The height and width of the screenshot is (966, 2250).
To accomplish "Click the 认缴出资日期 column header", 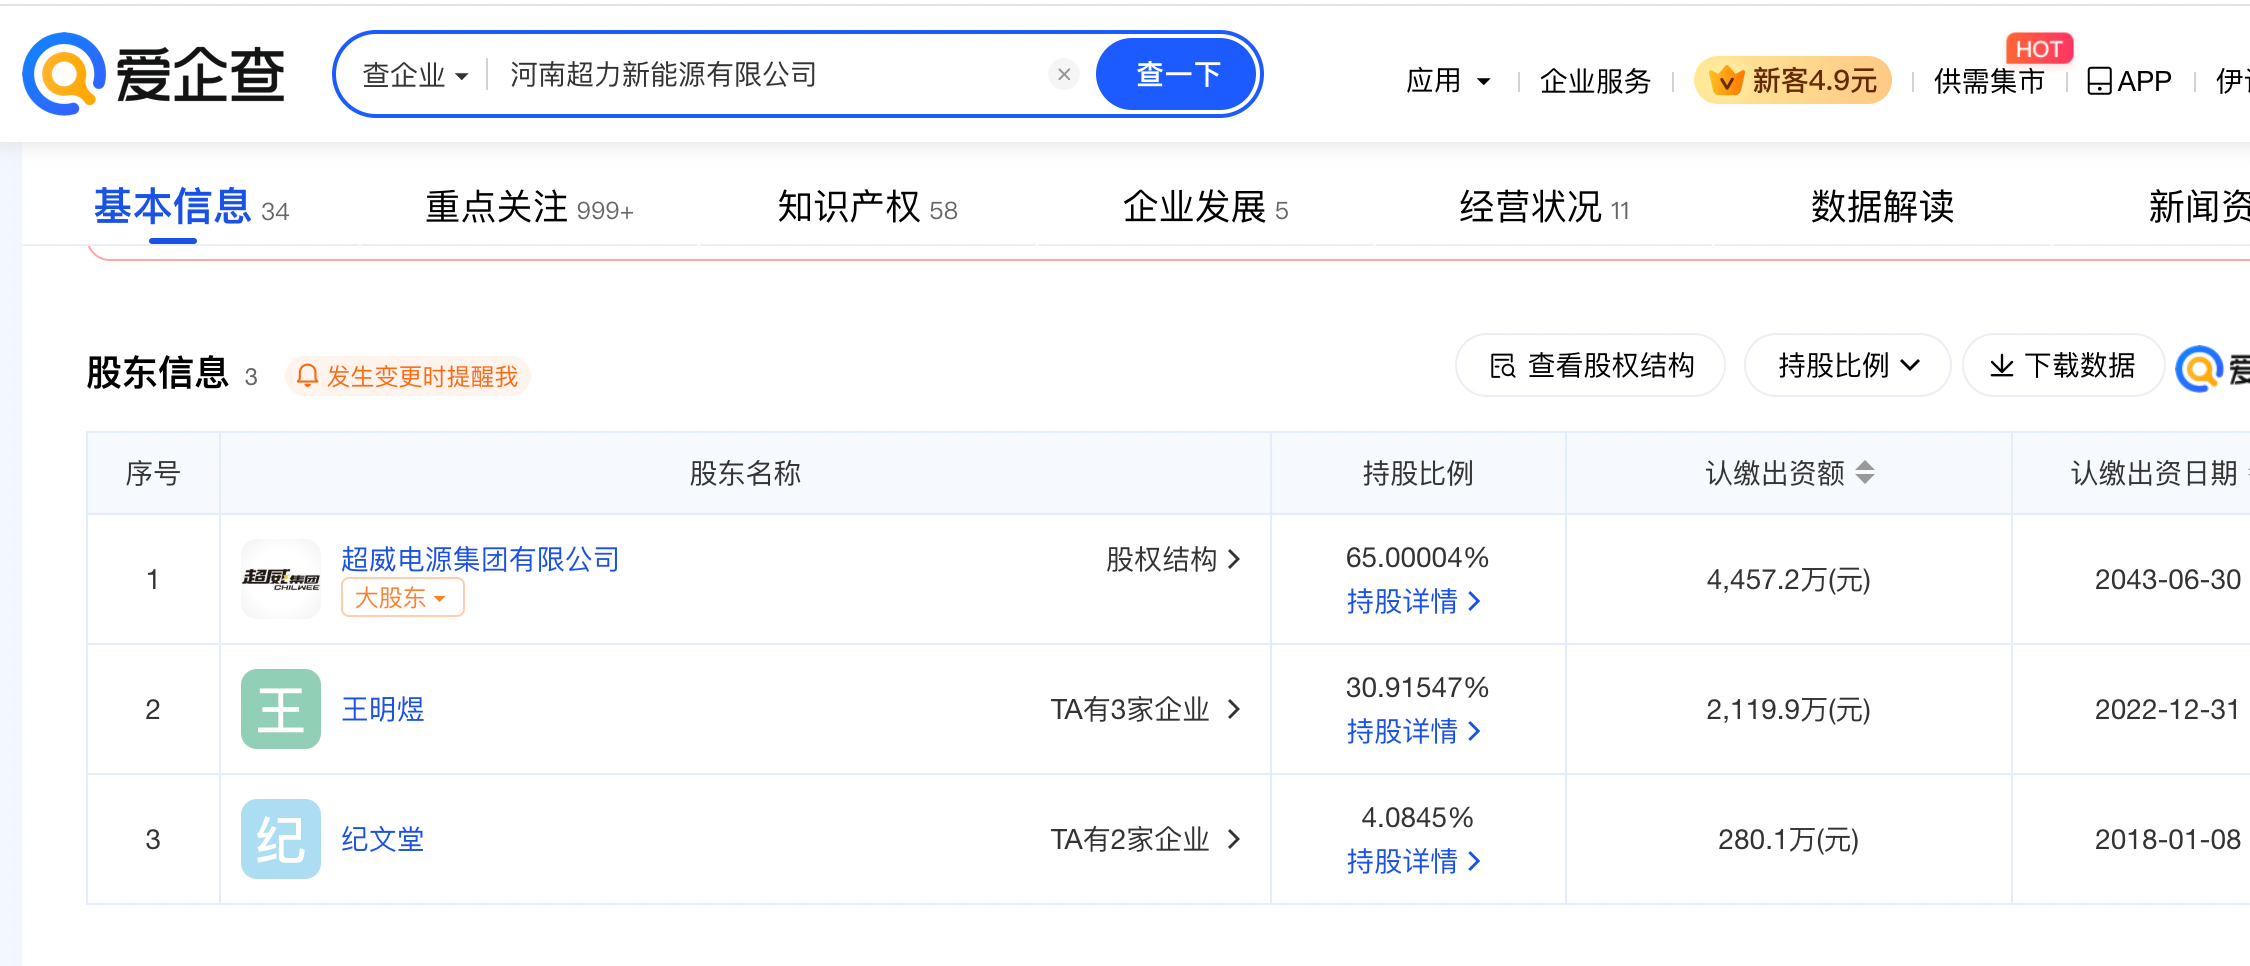I will pos(2154,473).
